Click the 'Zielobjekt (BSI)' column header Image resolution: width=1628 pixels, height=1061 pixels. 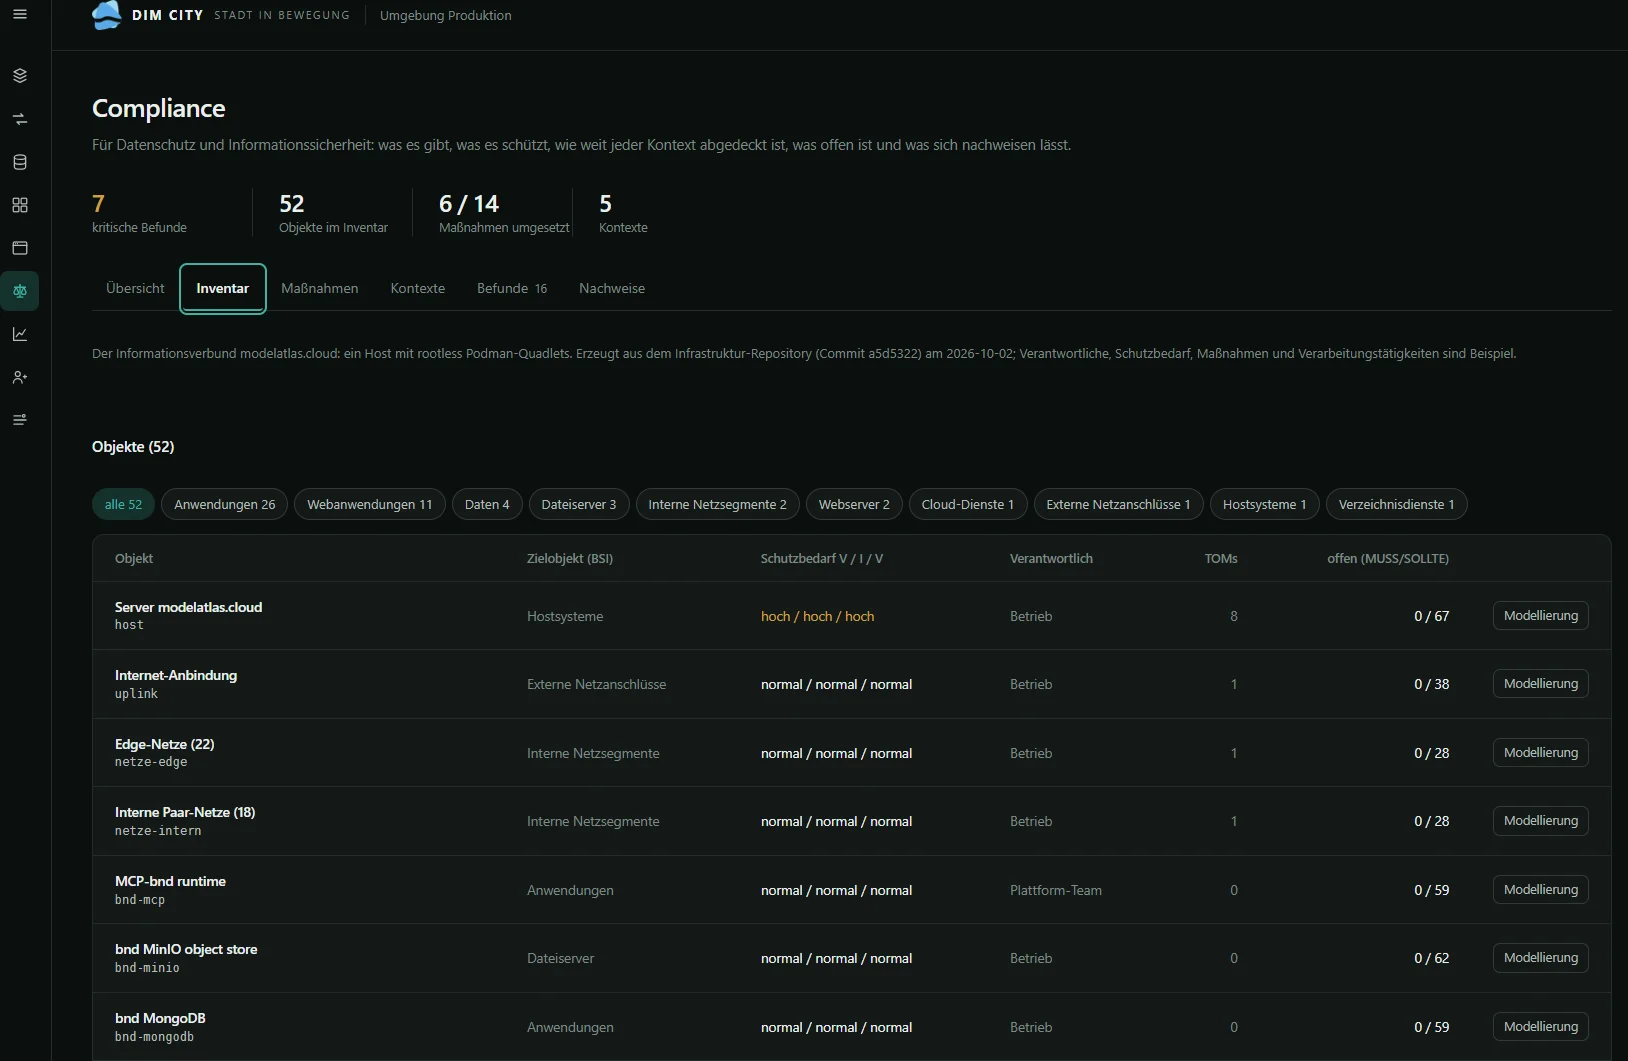pos(570,558)
